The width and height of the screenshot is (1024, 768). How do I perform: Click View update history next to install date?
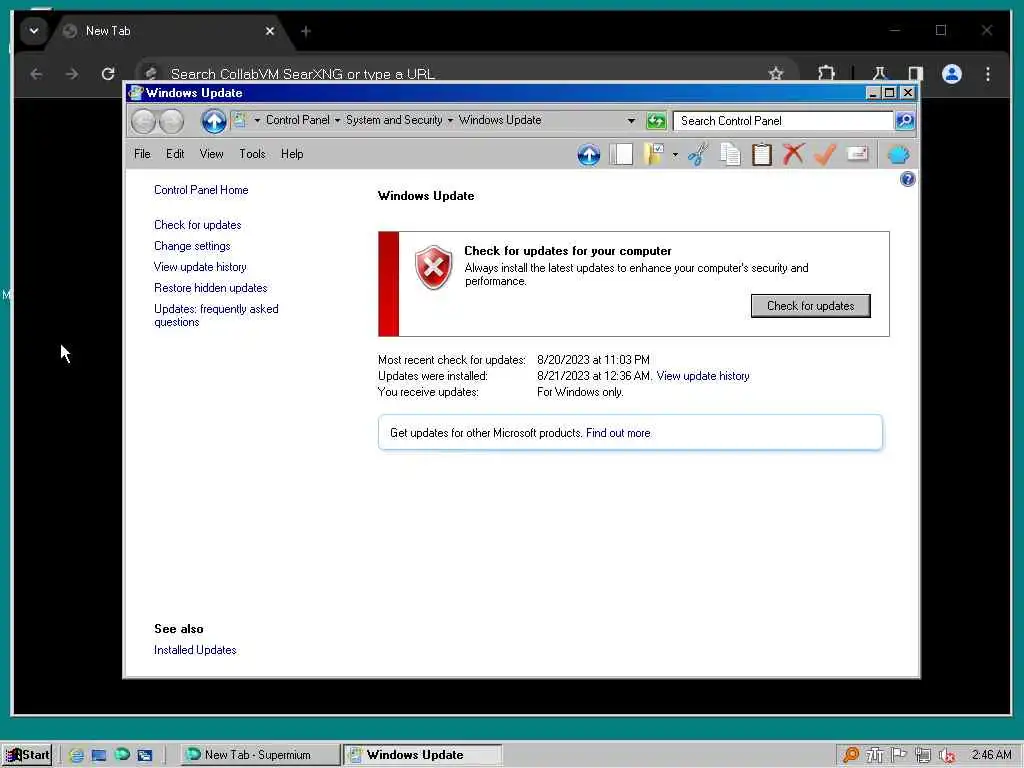[x=703, y=376]
